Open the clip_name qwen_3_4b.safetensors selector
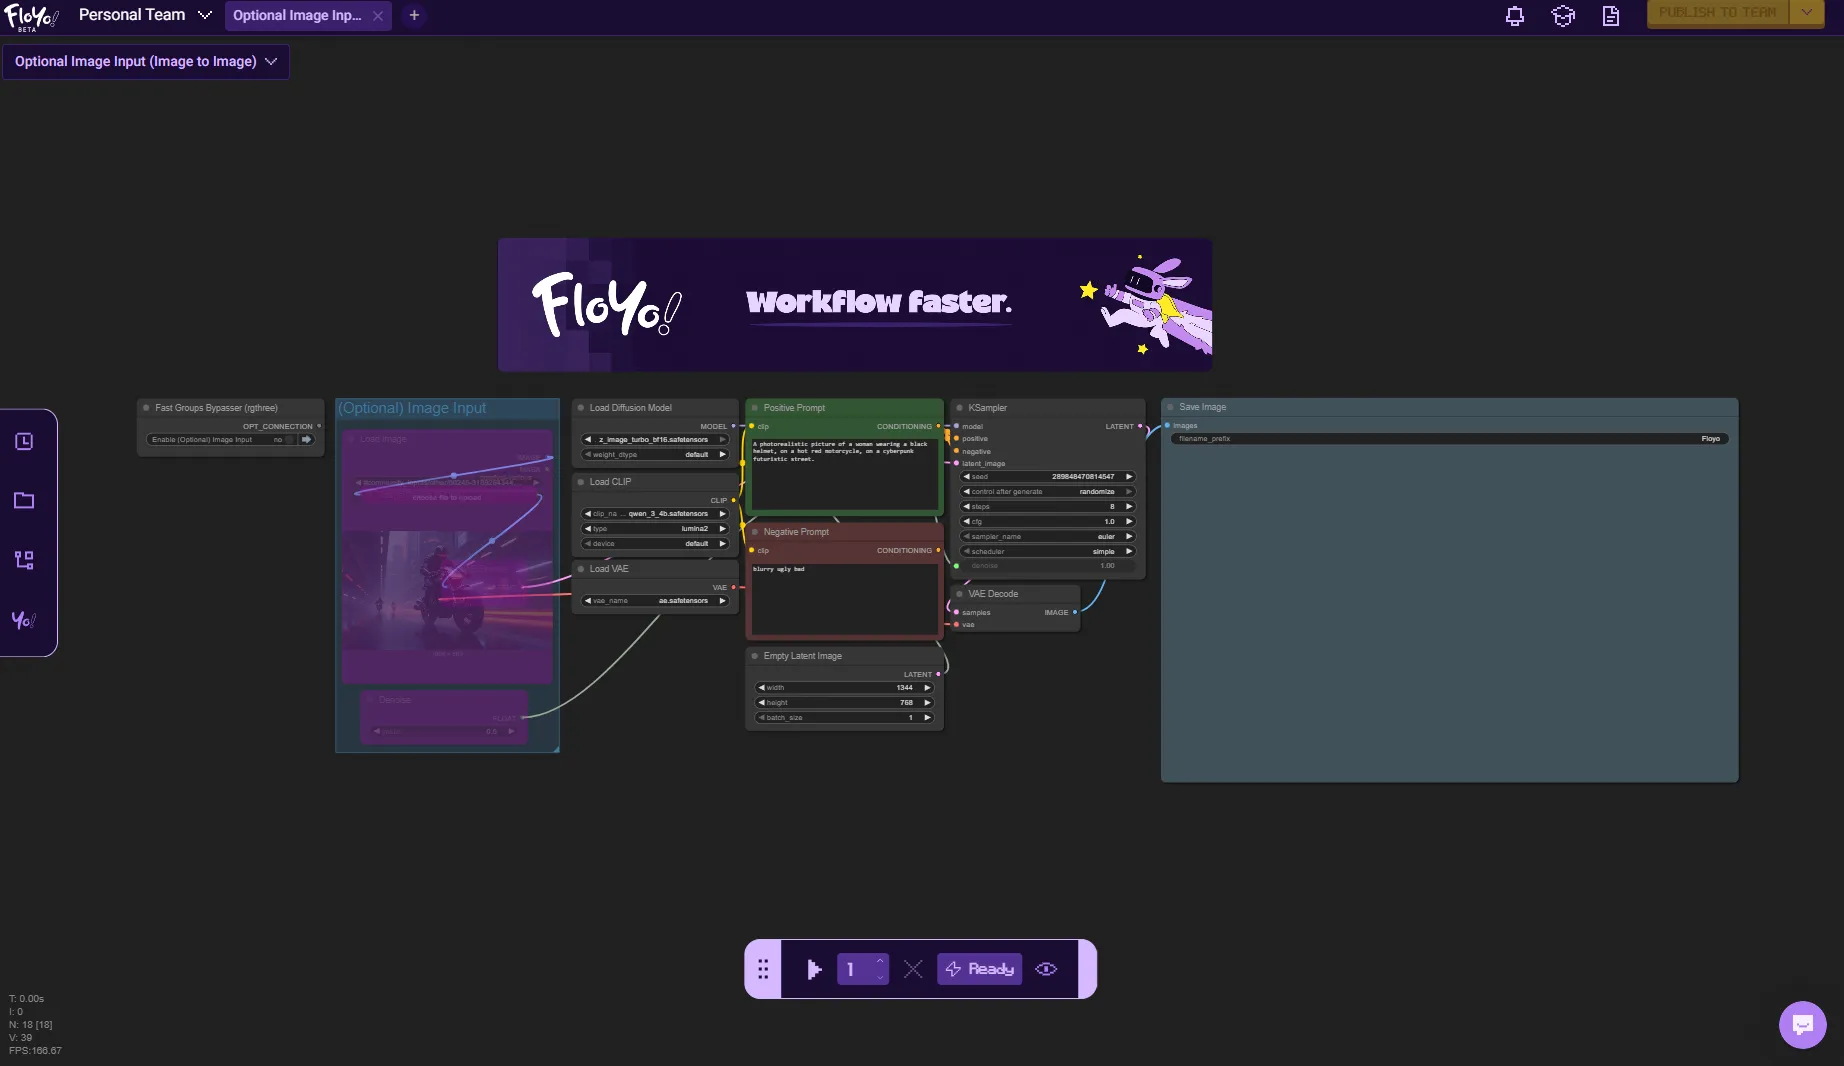Image resolution: width=1844 pixels, height=1066 pixels. coord(655,514)
